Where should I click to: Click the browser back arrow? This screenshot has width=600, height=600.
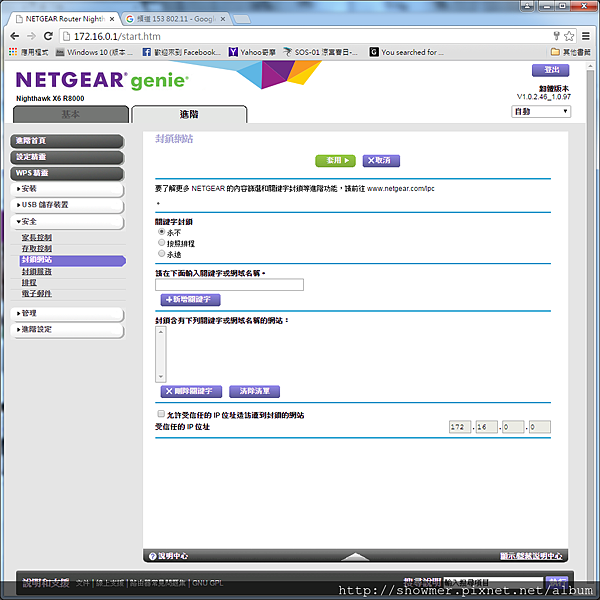point(15,36)
